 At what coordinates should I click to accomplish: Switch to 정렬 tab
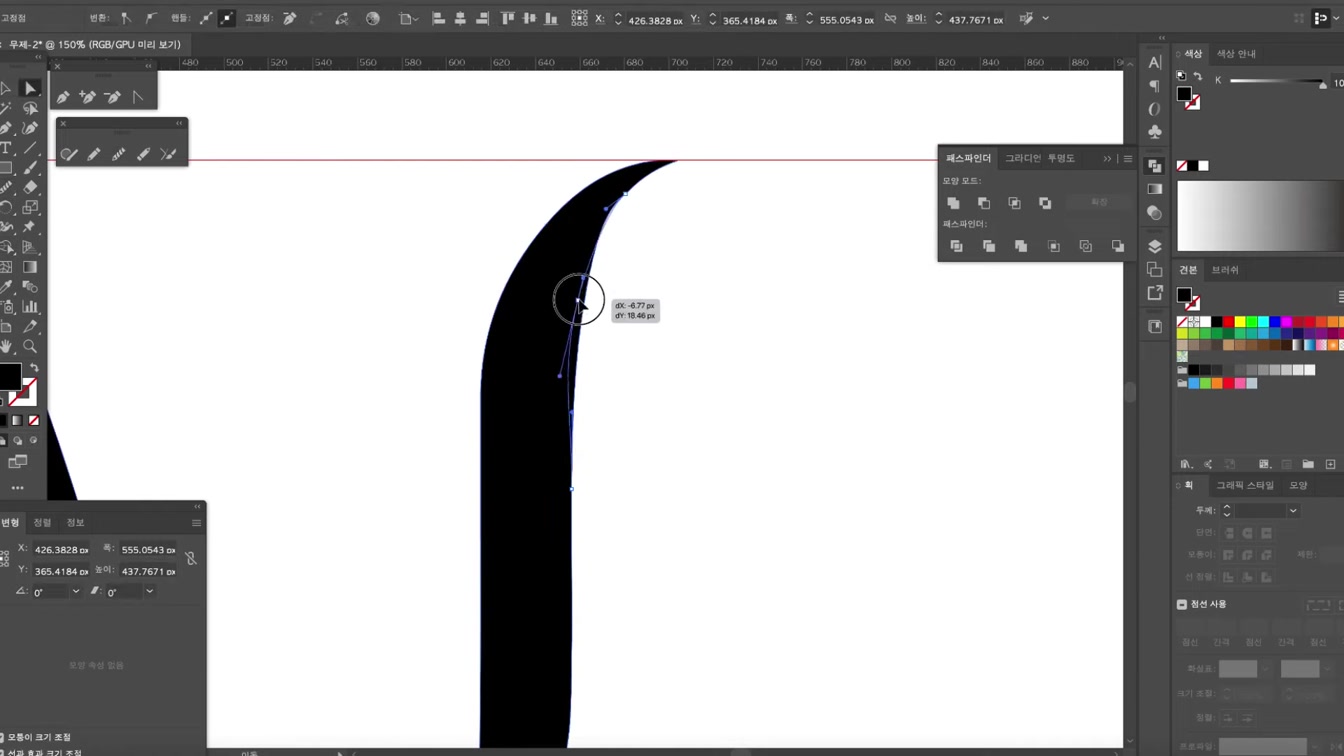click(x=42, y=522)
